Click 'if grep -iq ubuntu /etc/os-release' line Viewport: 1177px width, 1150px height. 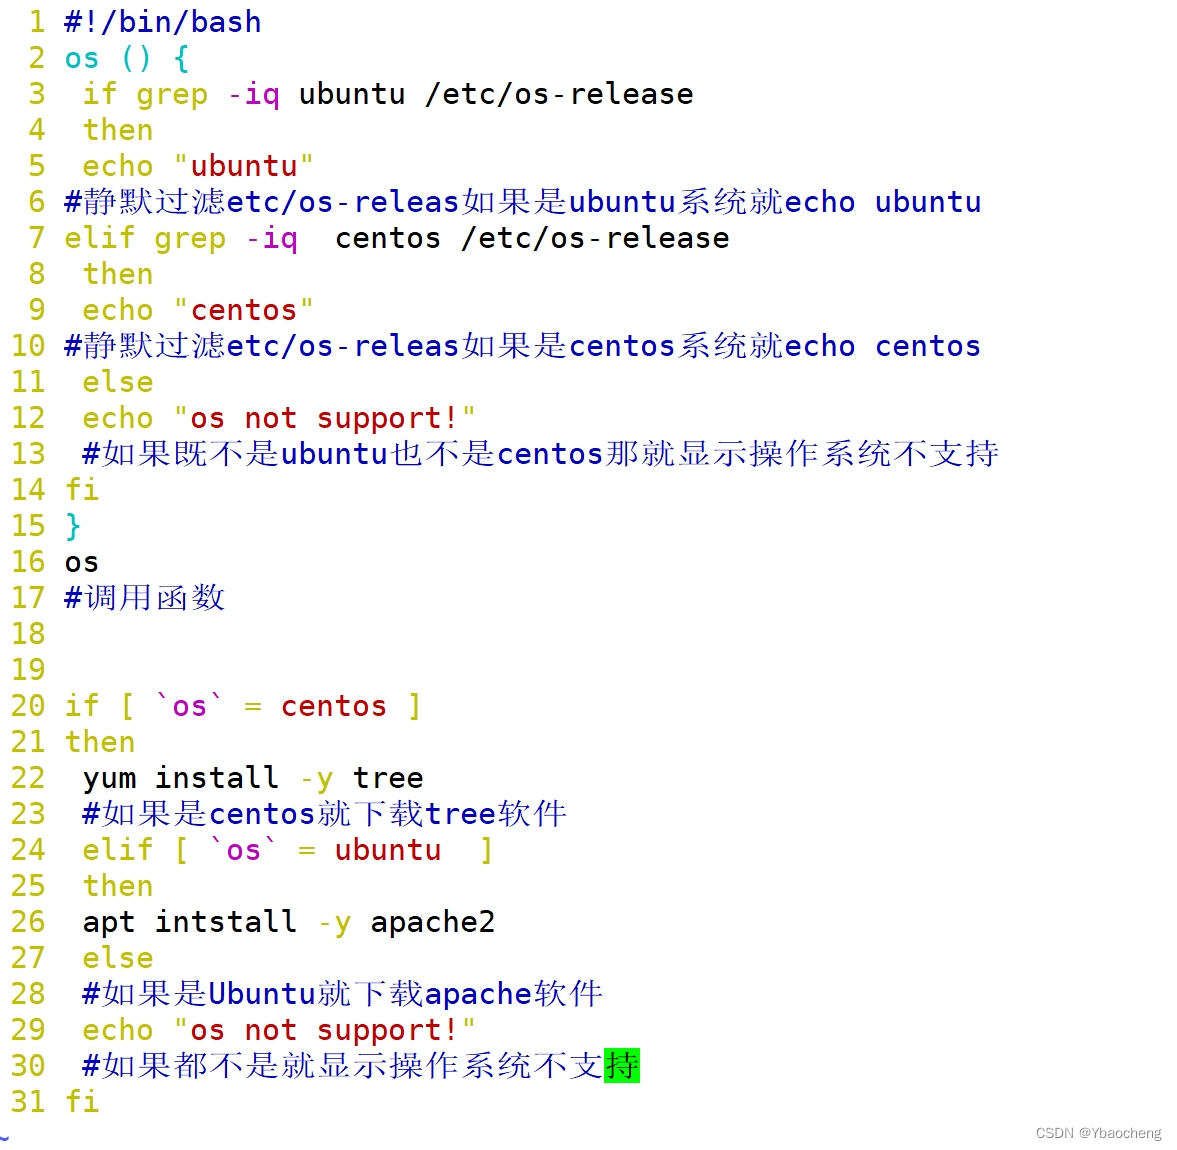(x=388, y=95)
